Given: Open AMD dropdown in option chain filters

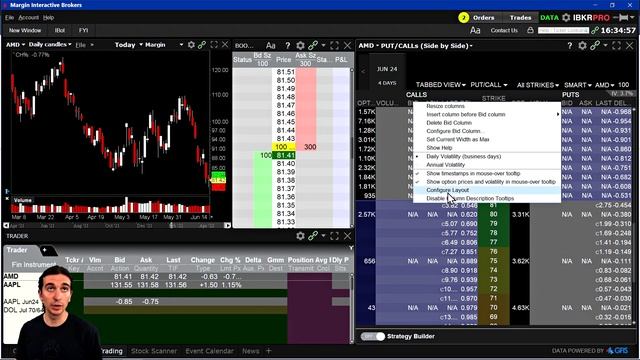Looking at the screenshot, I should (x=604, y=85).
